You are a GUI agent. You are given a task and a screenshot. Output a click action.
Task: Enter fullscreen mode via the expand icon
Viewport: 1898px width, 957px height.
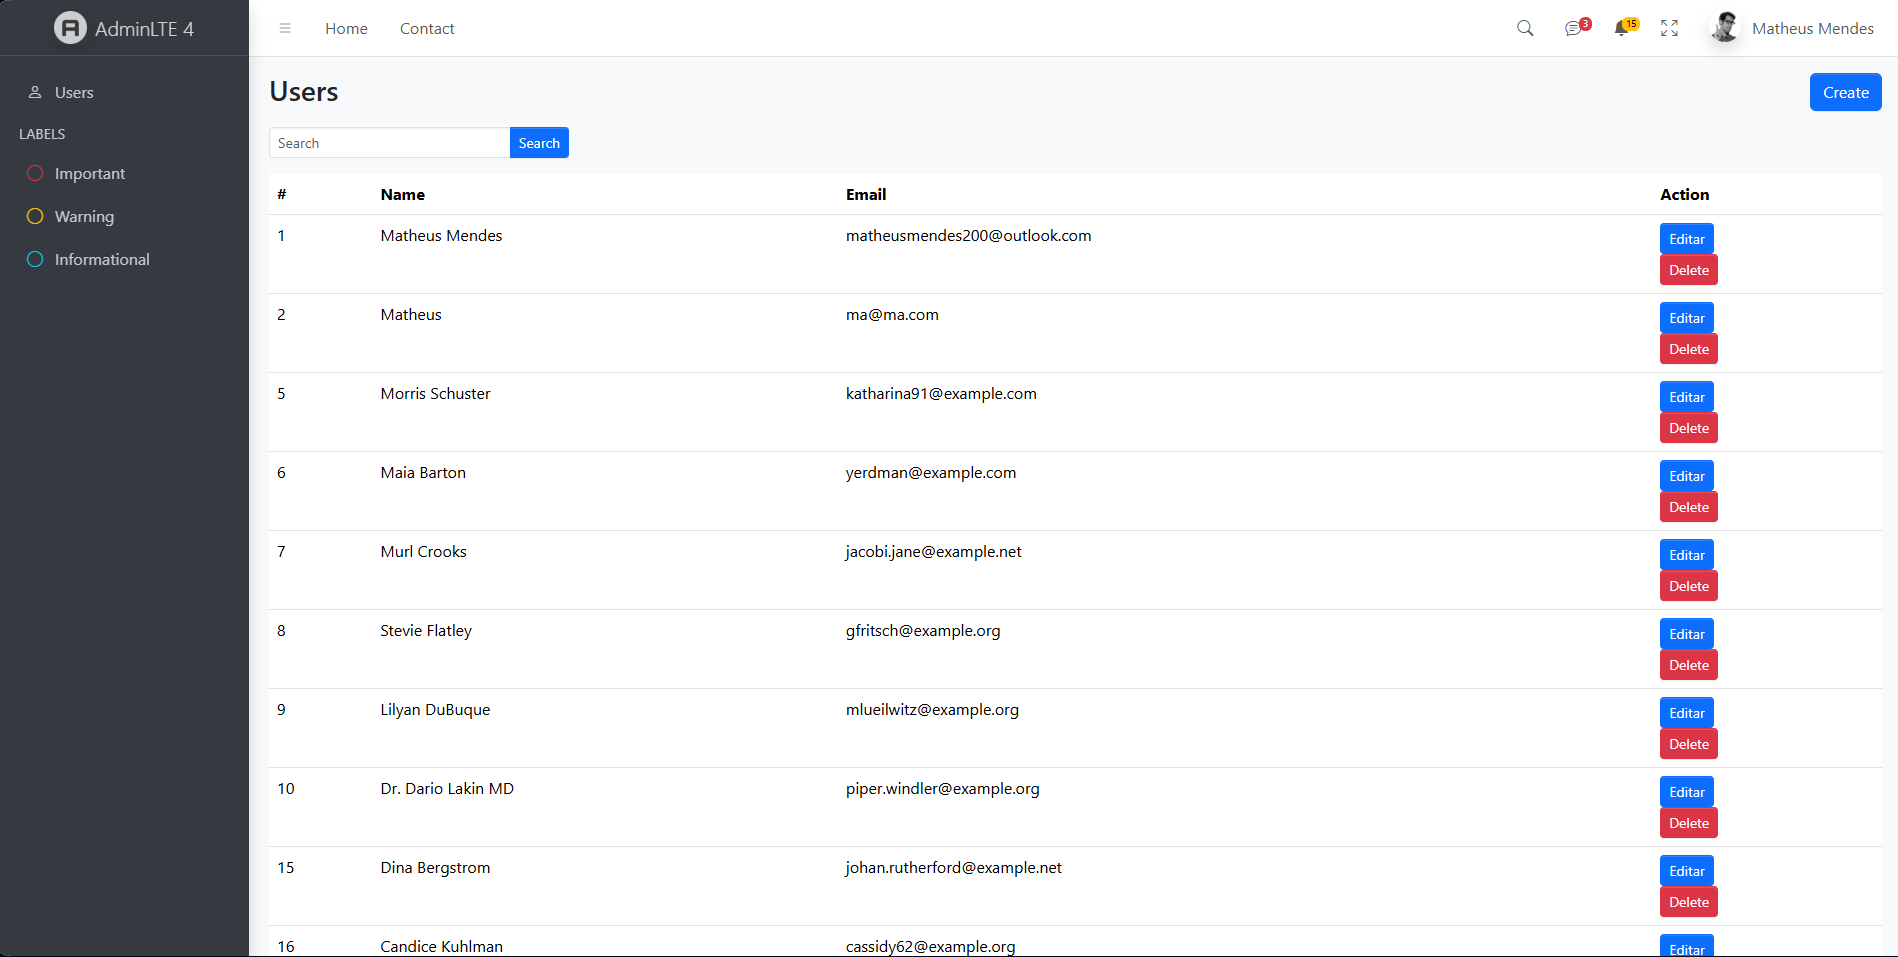coord(1669,28)
